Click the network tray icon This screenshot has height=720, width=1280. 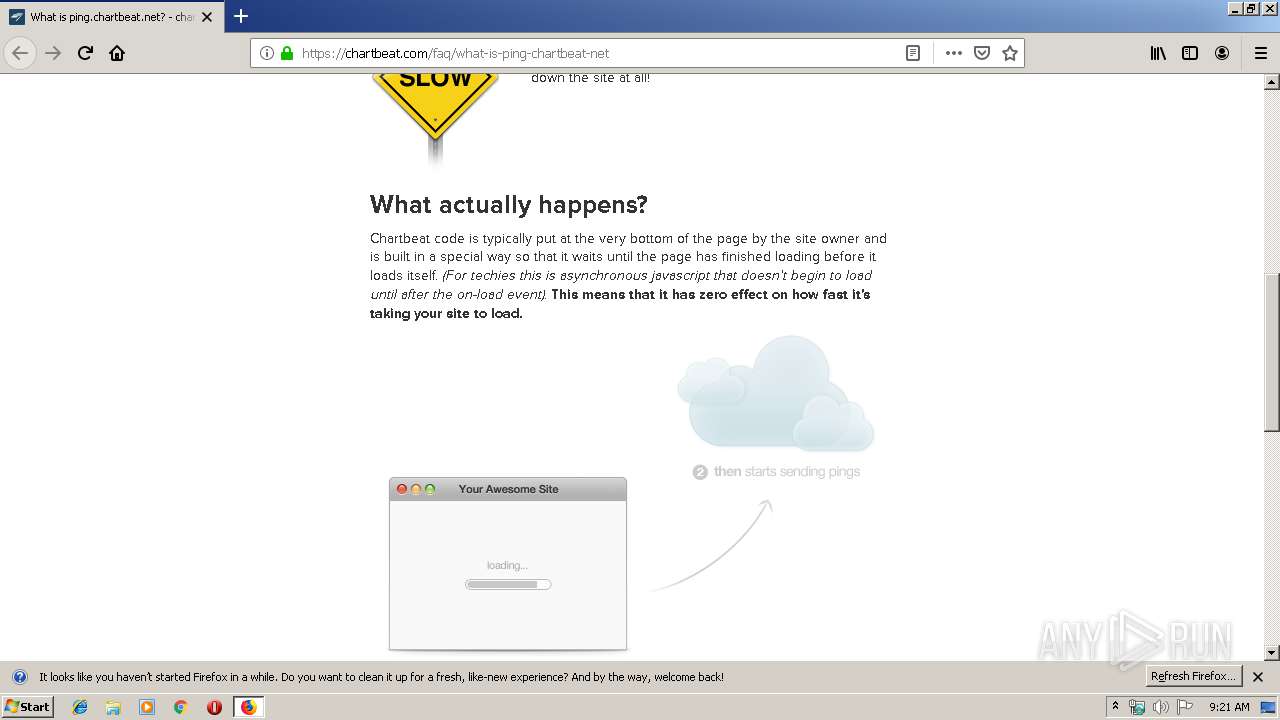[1137, 707]
